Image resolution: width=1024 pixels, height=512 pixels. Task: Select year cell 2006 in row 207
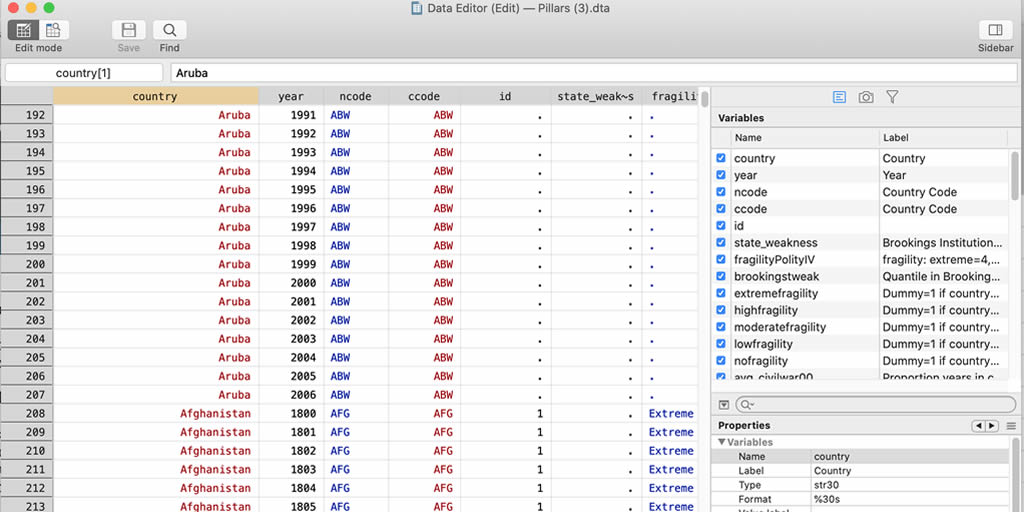click(291, 395)
